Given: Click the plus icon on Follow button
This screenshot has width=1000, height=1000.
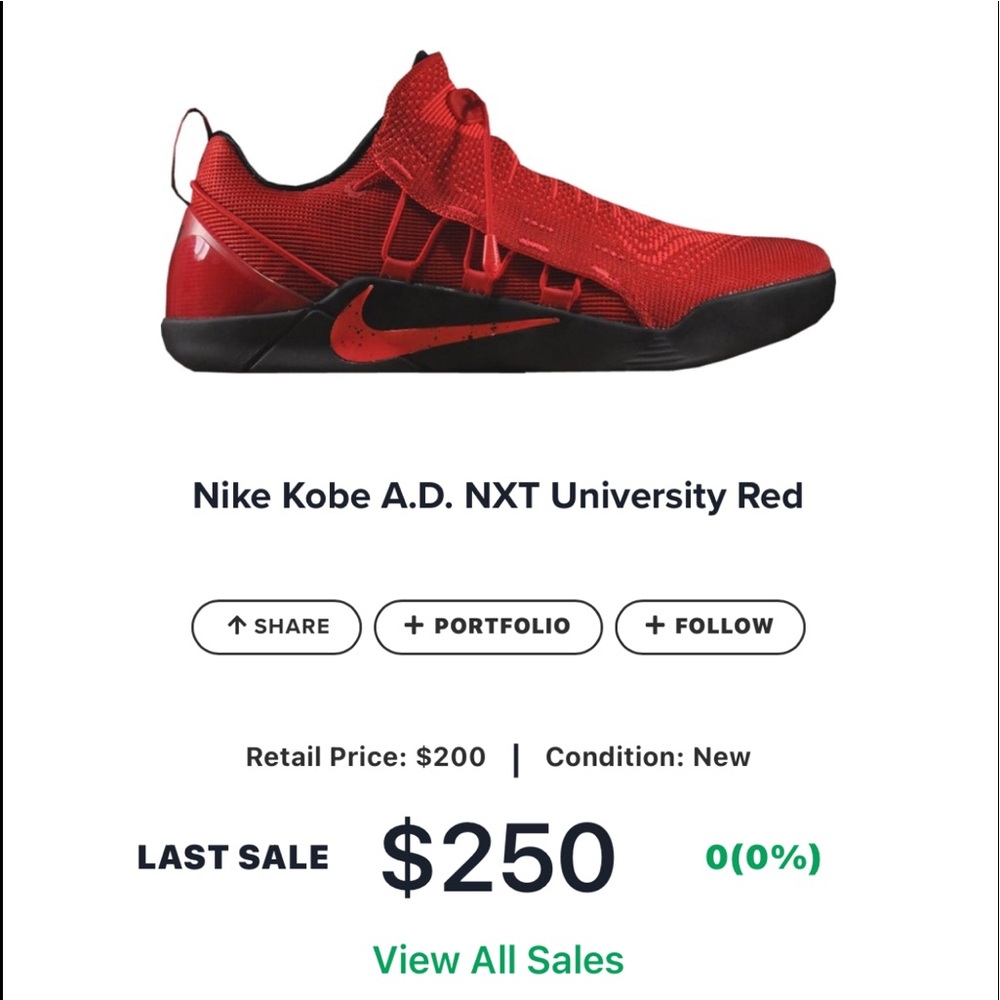Looking at the screenshot, I should coord(655,627).
